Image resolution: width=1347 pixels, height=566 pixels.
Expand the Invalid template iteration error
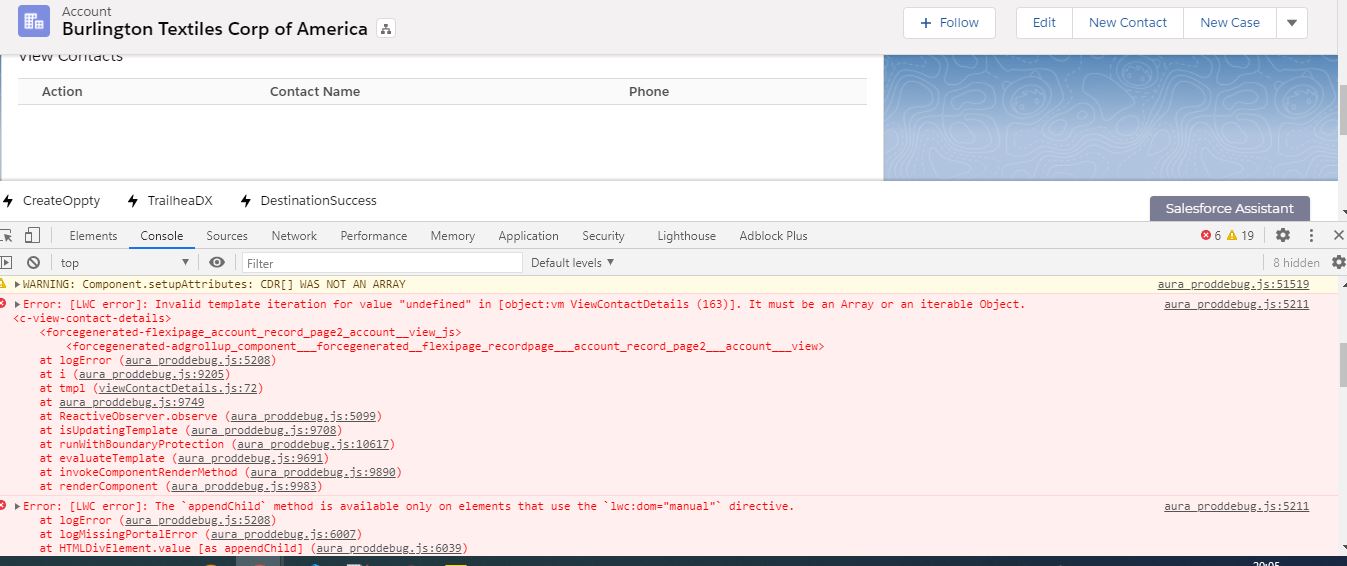pos(17,304)
